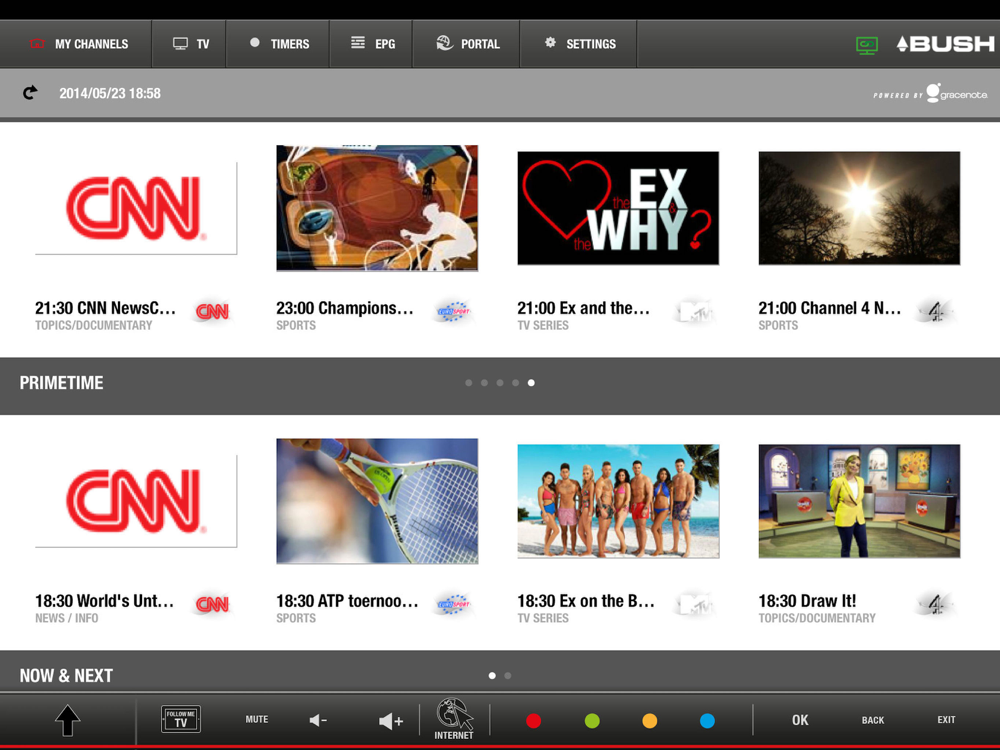Switch to the EPG tab
Image resolution: width=1000 pixels, height=750 pixels.
(372, 44)
